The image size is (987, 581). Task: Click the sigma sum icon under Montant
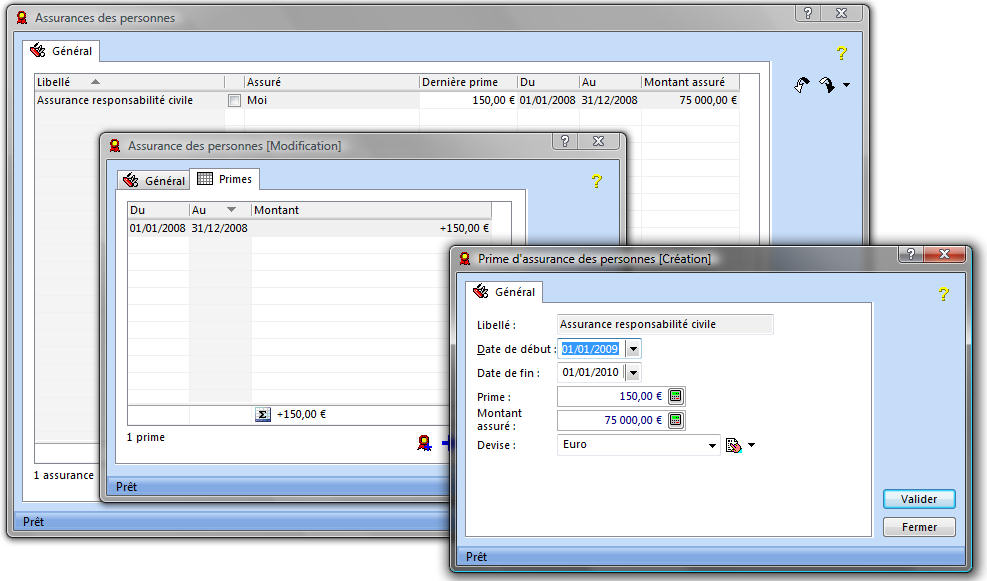click(263, 415)
